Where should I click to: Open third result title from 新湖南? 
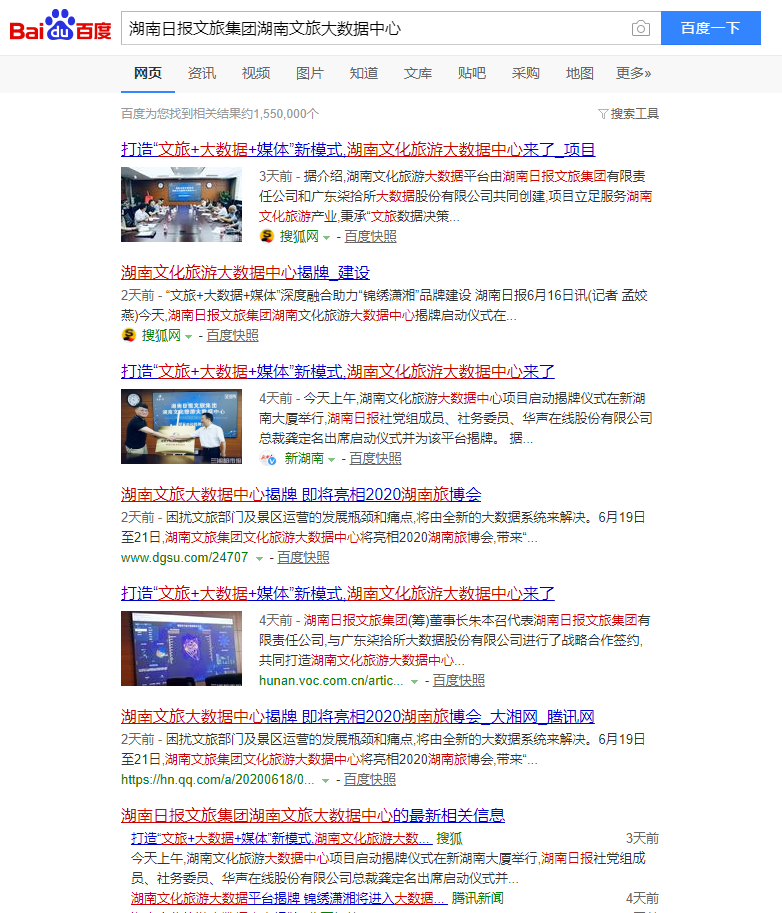338,371
